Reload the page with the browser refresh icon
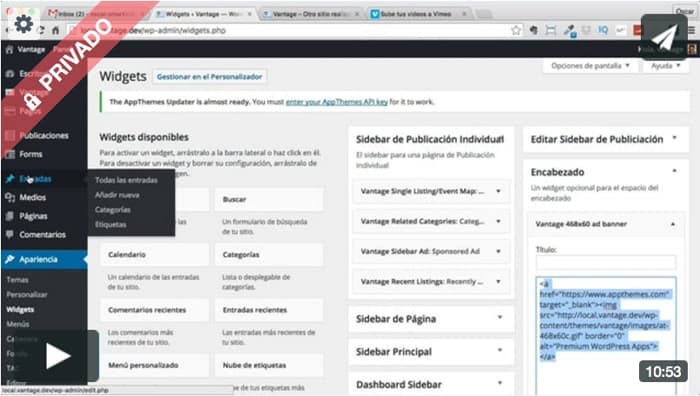This screenshot has width=700, height=396. [41, 30]
